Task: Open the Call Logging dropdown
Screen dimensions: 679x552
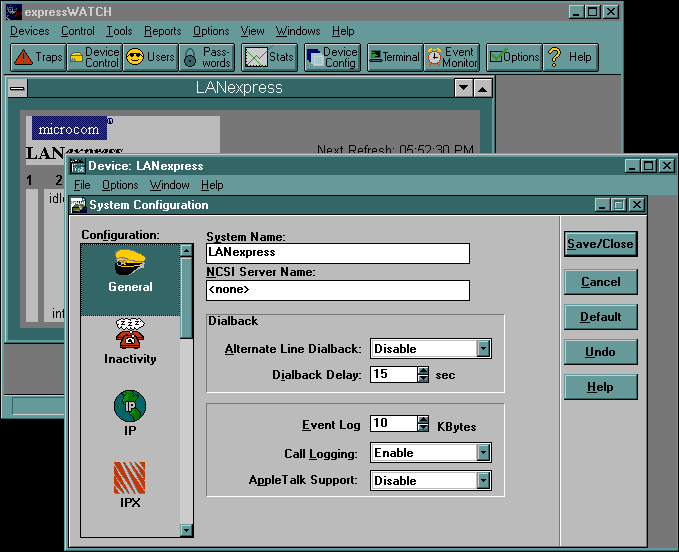Action: click(483, 453)
